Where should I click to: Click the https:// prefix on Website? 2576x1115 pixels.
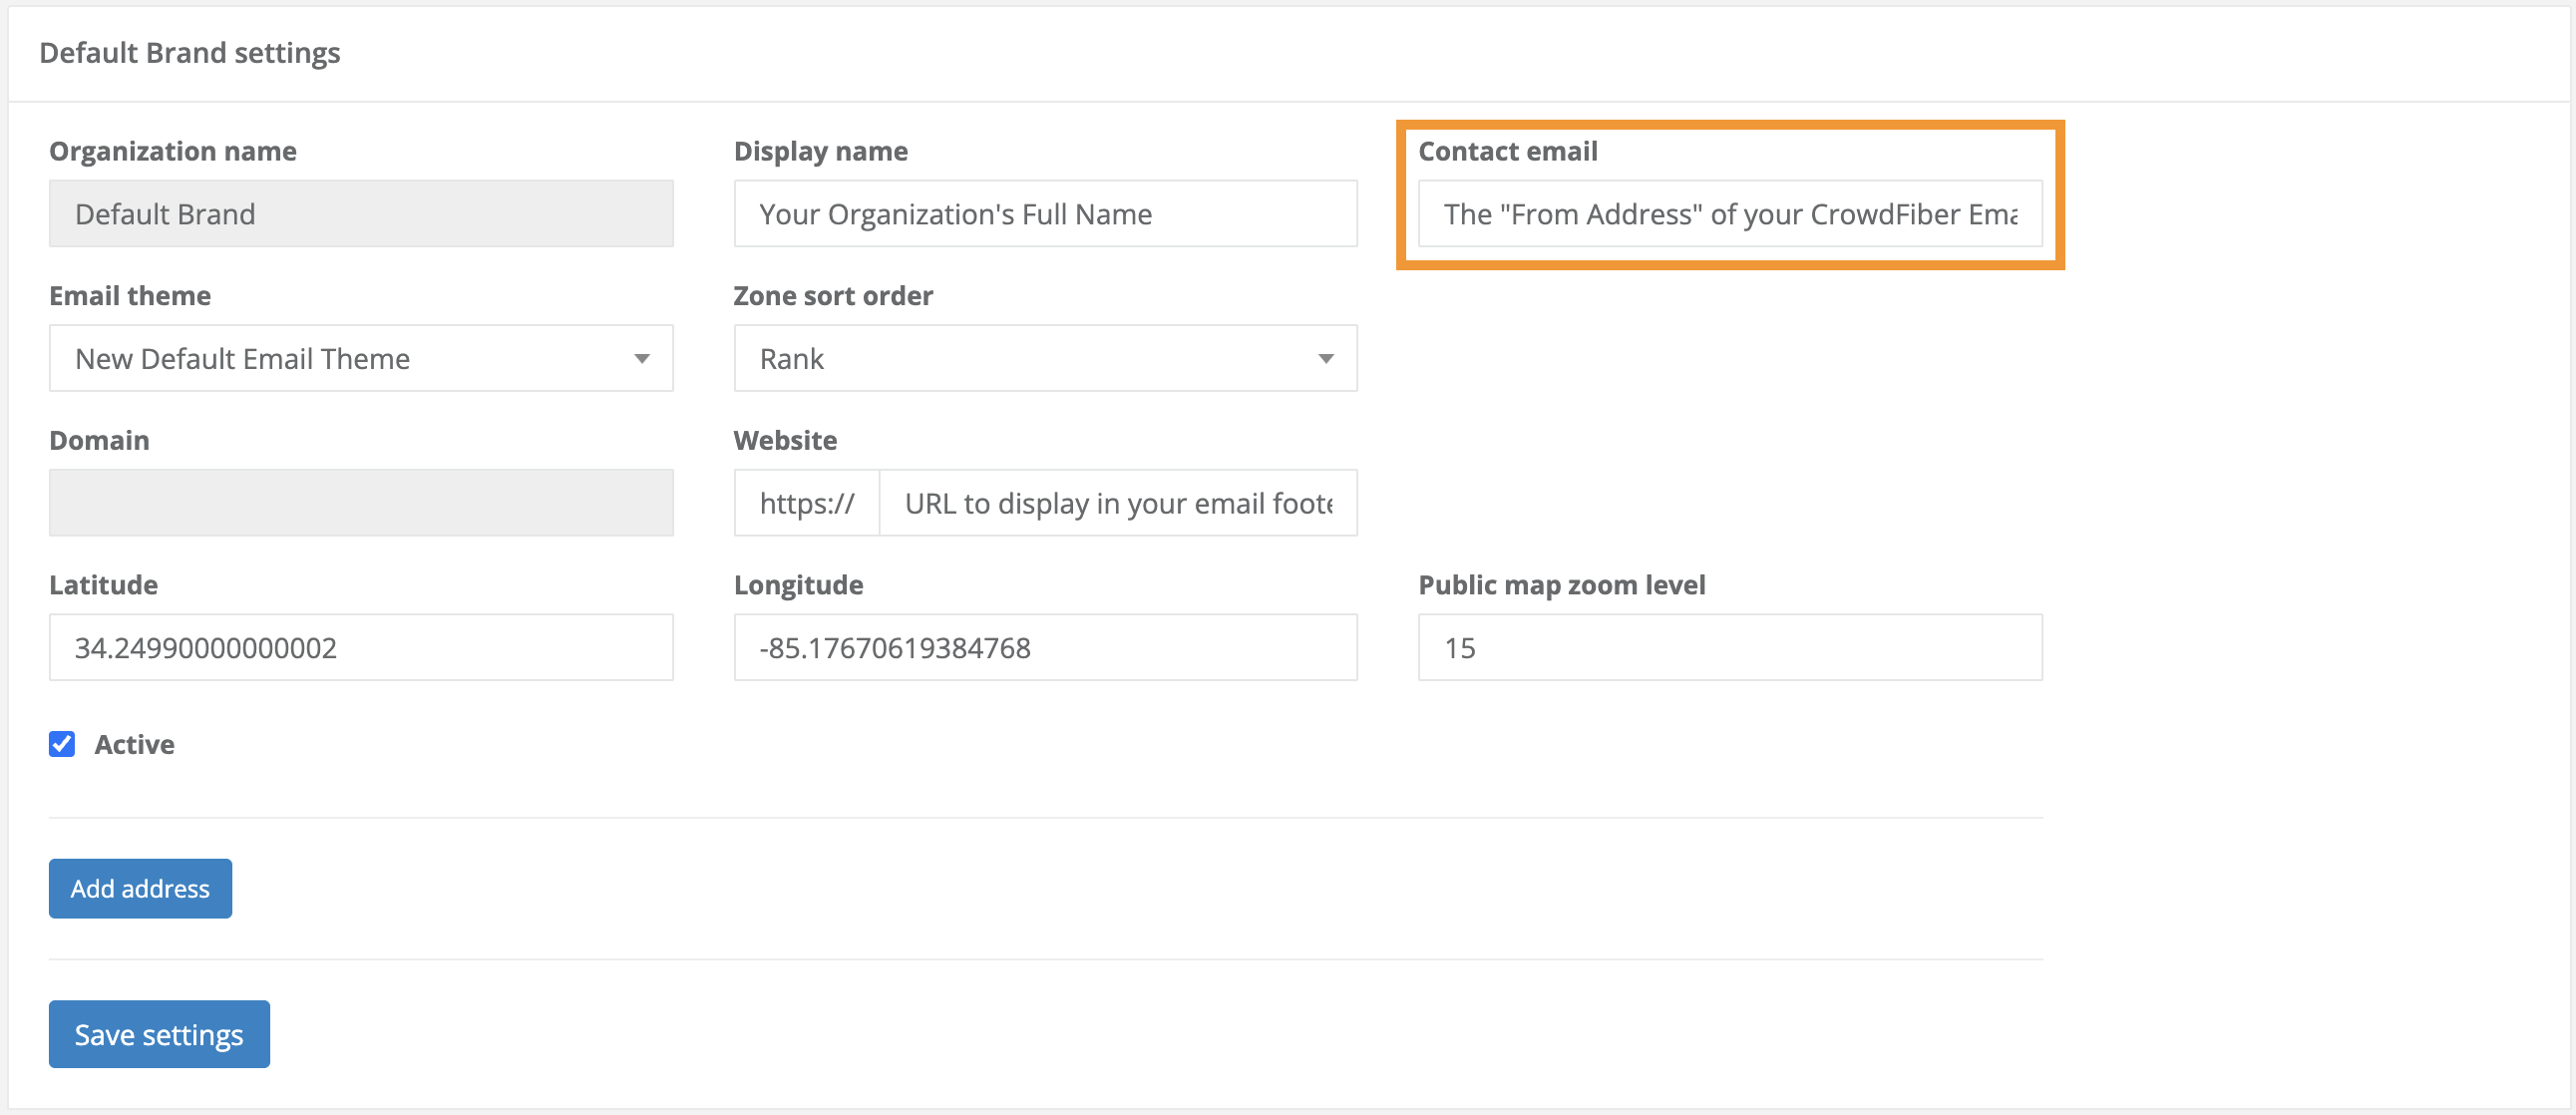(806, 503)
